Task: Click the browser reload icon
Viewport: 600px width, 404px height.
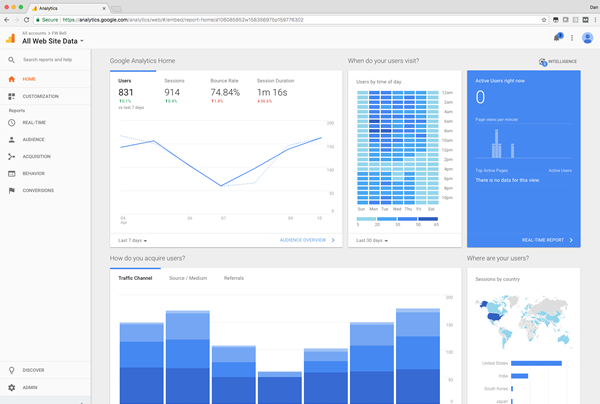Action: pos(26,20)
